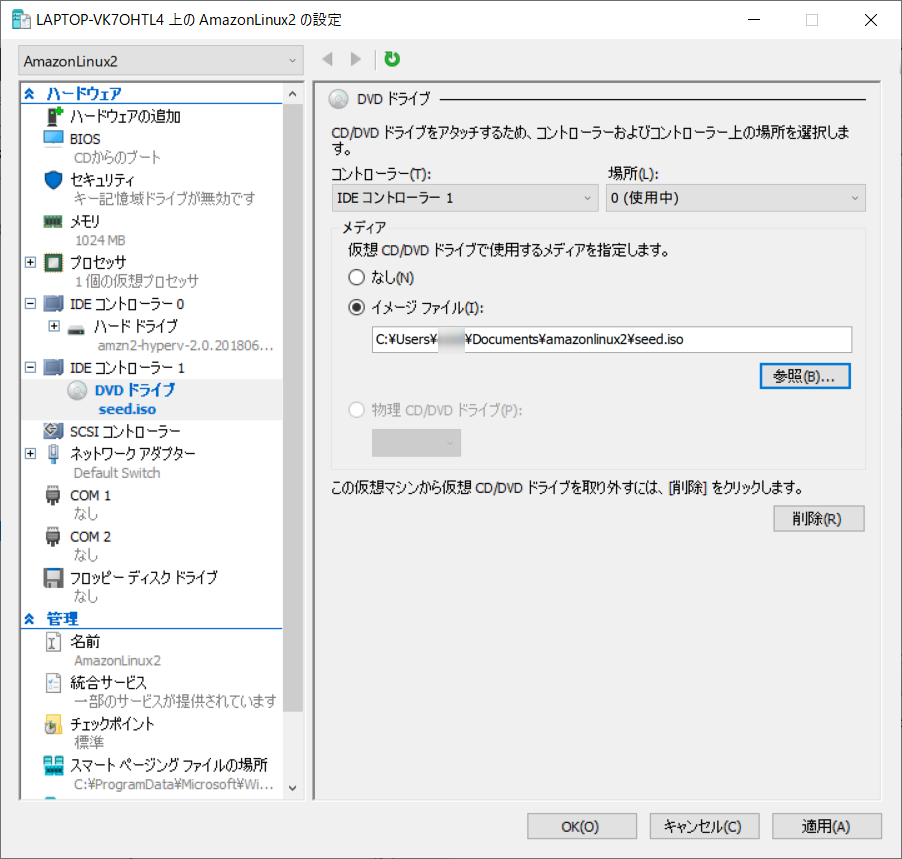Image resolution: width=902 pixels, height=859 pixels.
Task: Expand the プロセッサ tree node
Action: 30,262
